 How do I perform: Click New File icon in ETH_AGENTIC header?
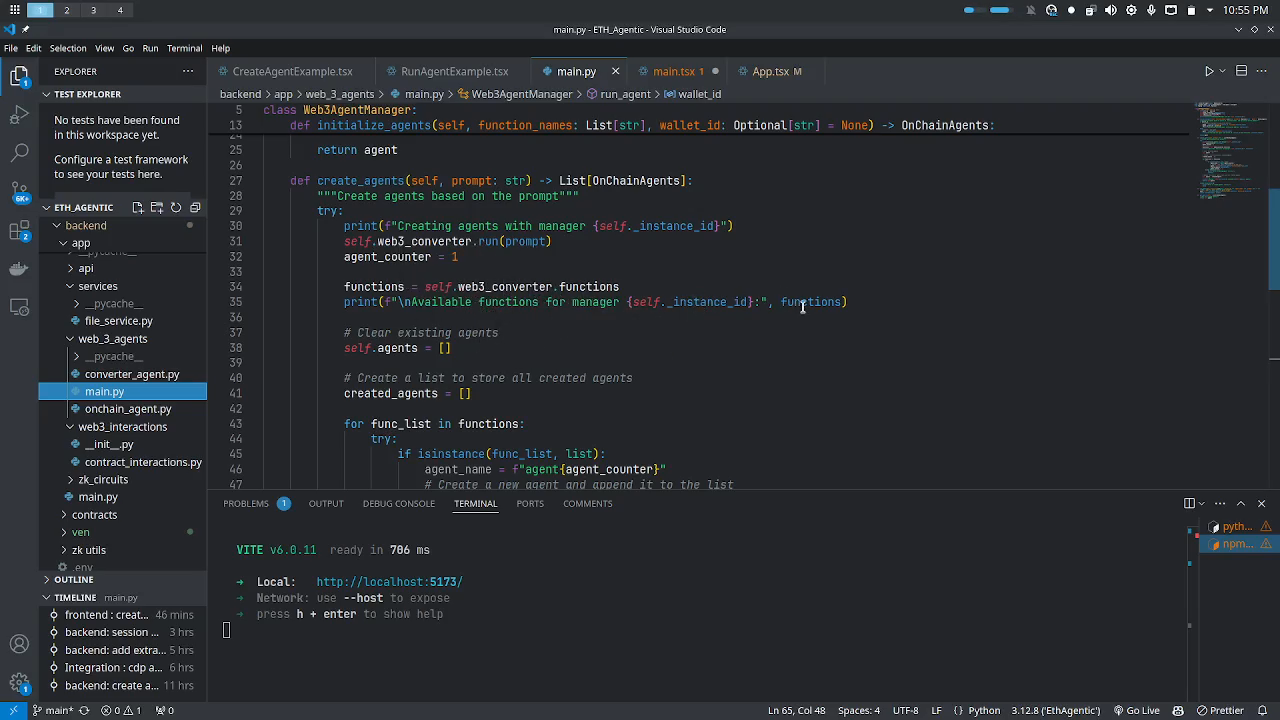click(138, 207)
